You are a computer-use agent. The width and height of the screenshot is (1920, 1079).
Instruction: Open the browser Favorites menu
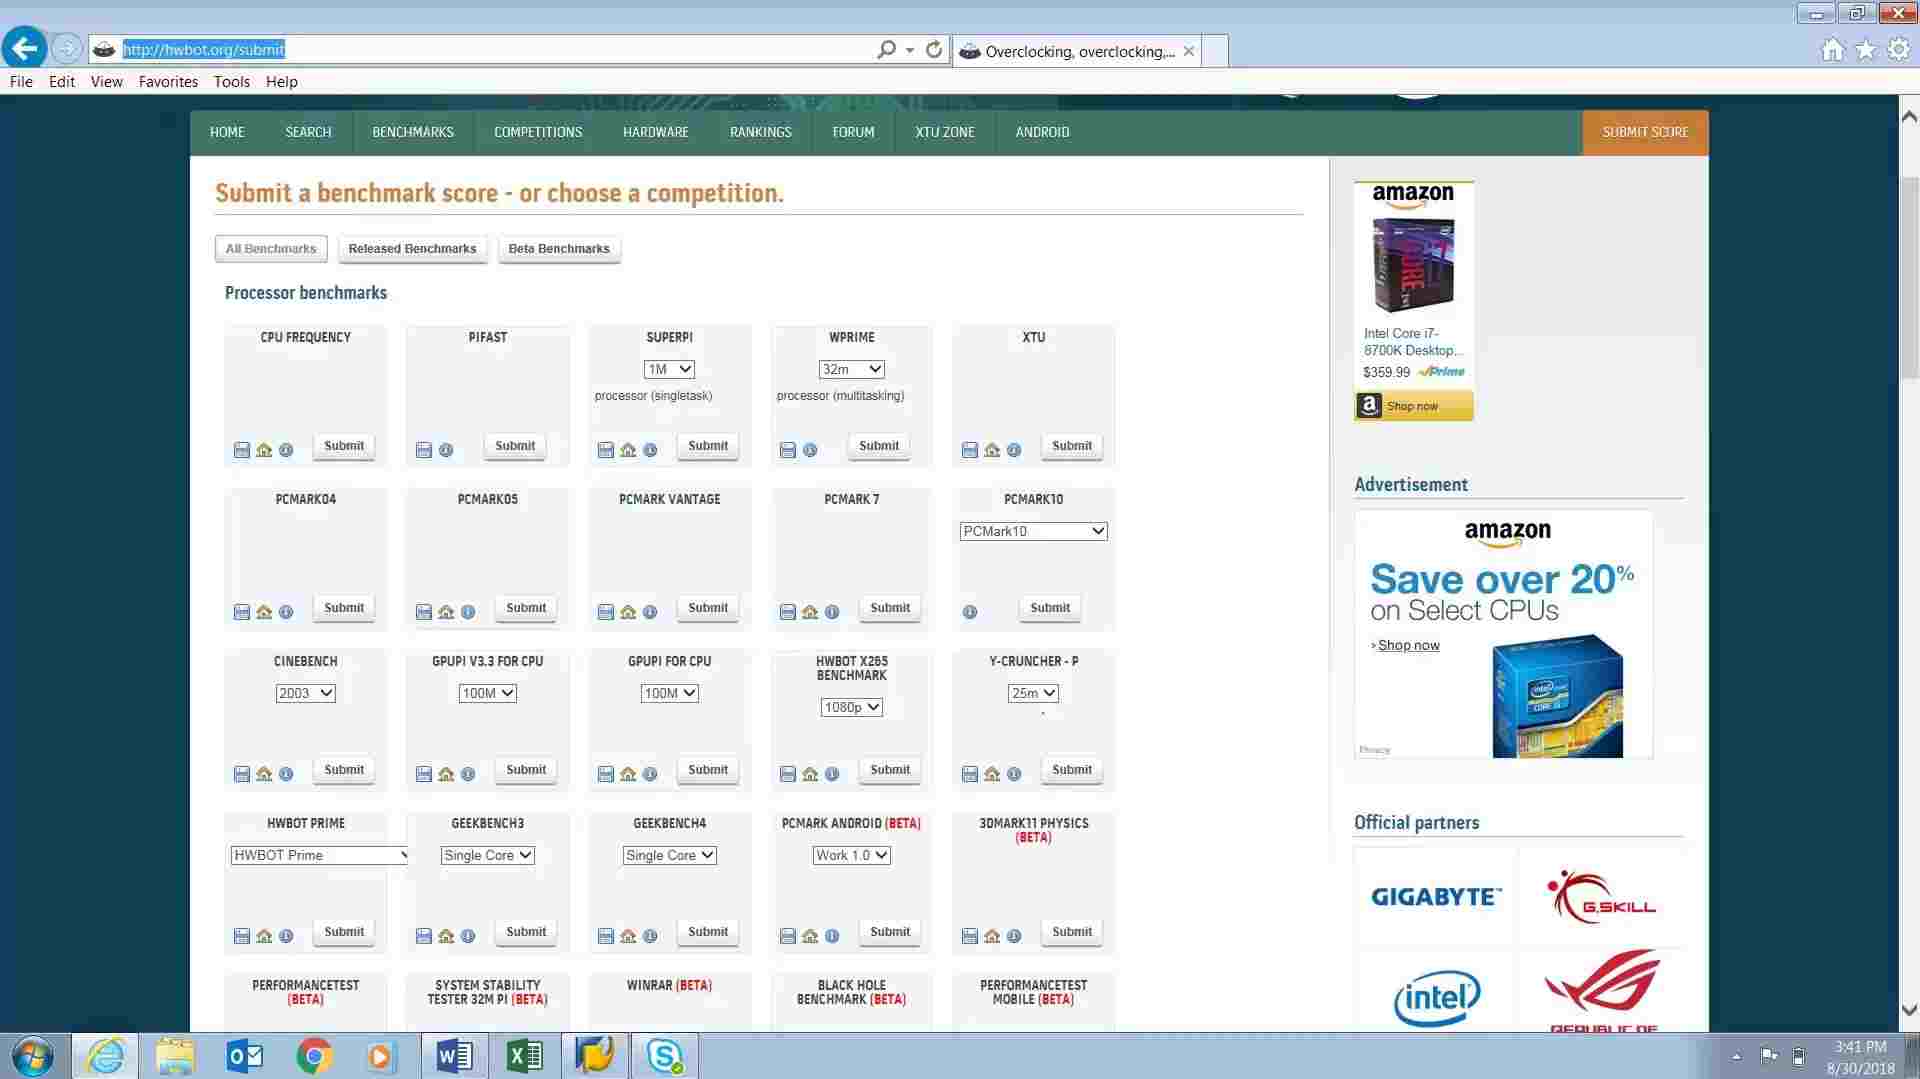pos(168,82)
